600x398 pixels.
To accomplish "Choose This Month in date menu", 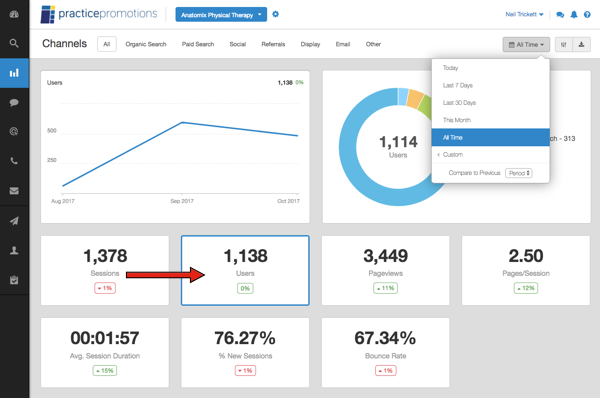I will coord(491,120).
